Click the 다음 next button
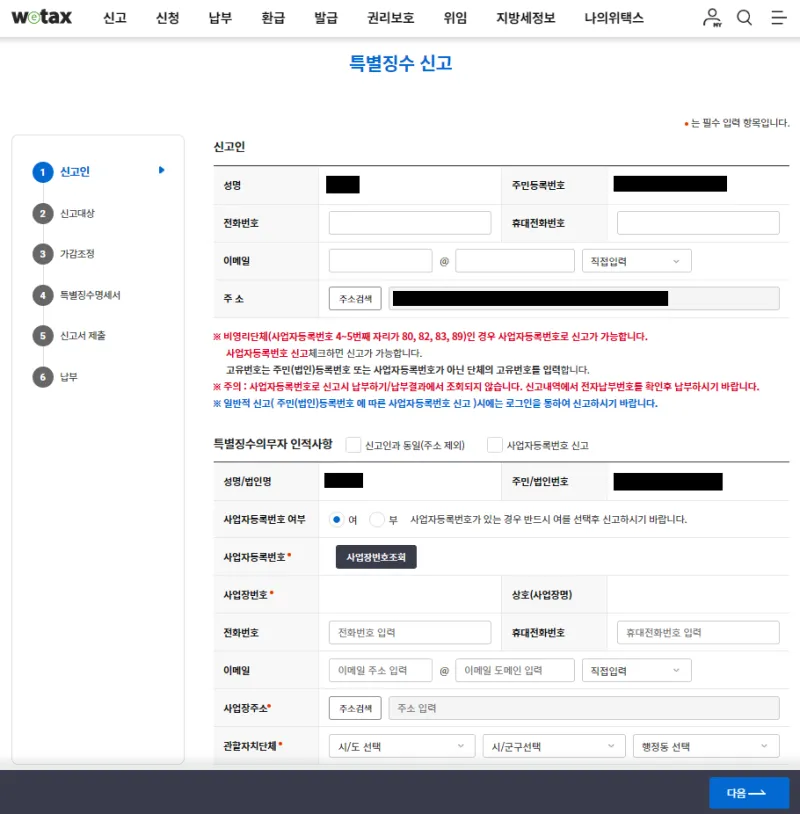 point(749,793)
